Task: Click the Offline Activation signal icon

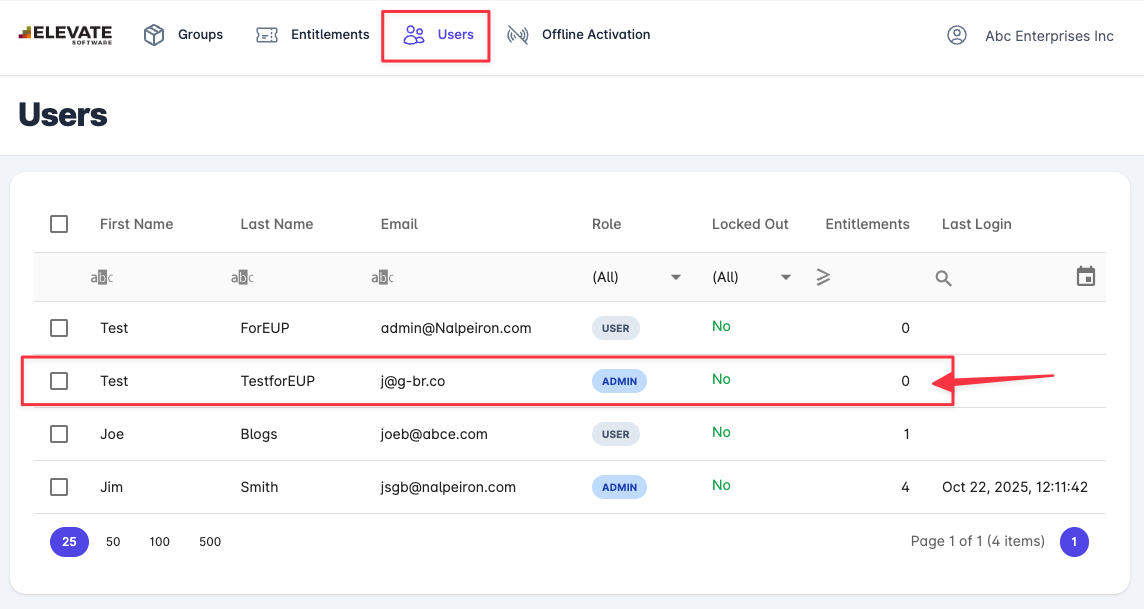Action: (518, 35)
